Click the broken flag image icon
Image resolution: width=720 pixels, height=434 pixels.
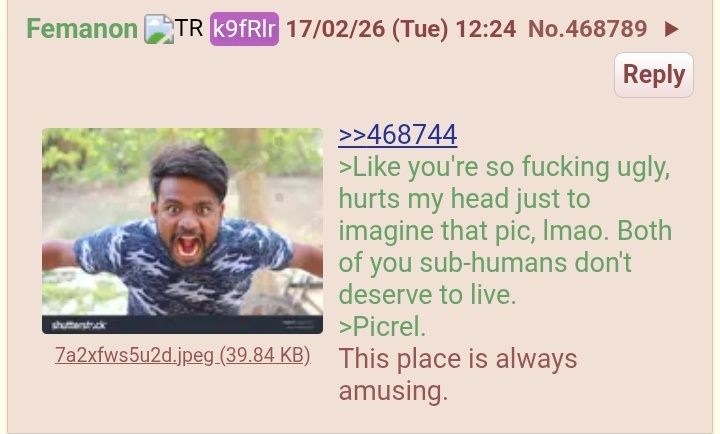click(x=158, y=29)
